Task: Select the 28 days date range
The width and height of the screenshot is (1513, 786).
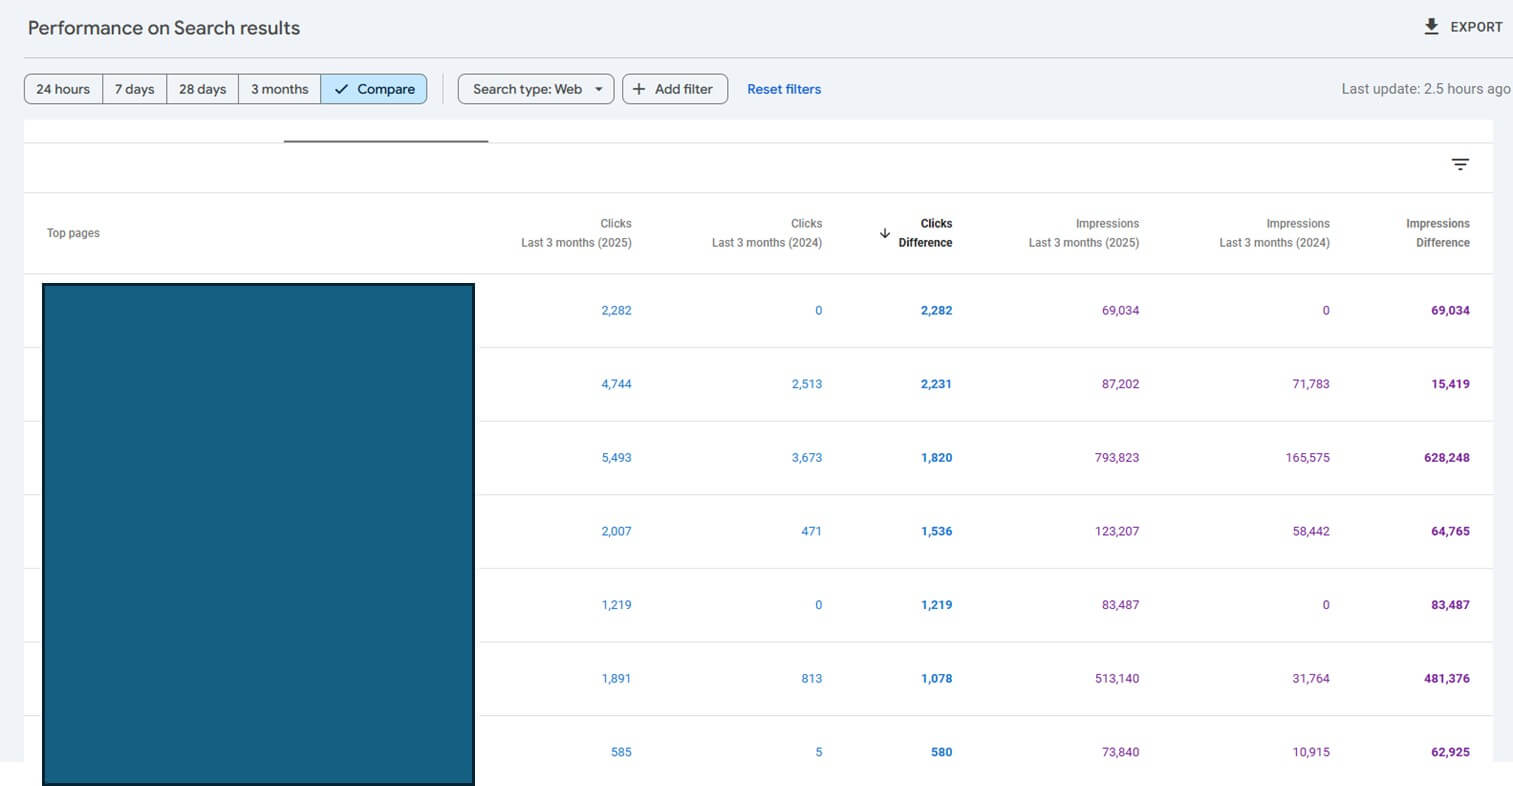Action: click(202, 89)
